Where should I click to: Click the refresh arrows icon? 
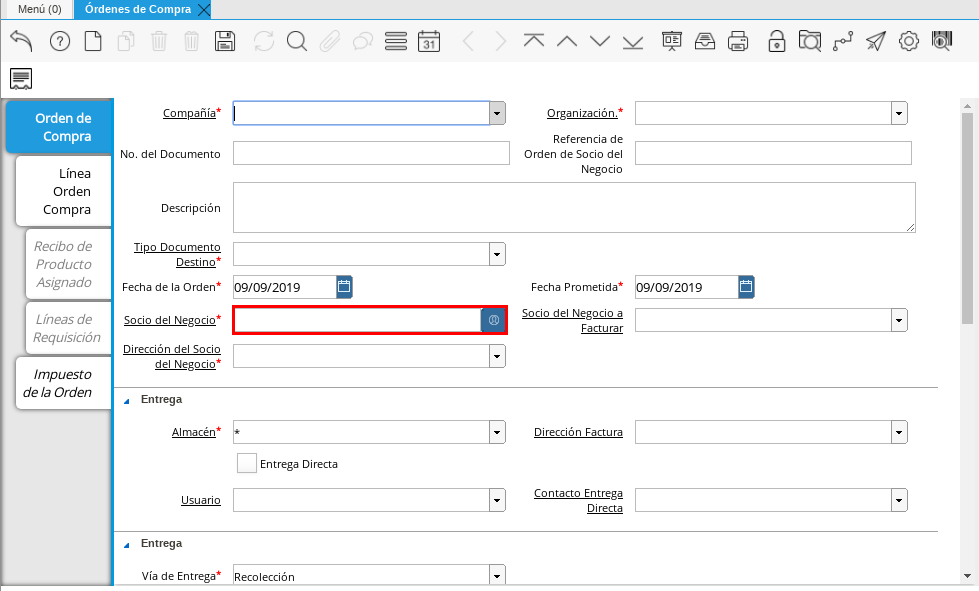click(x=264, y=42)
